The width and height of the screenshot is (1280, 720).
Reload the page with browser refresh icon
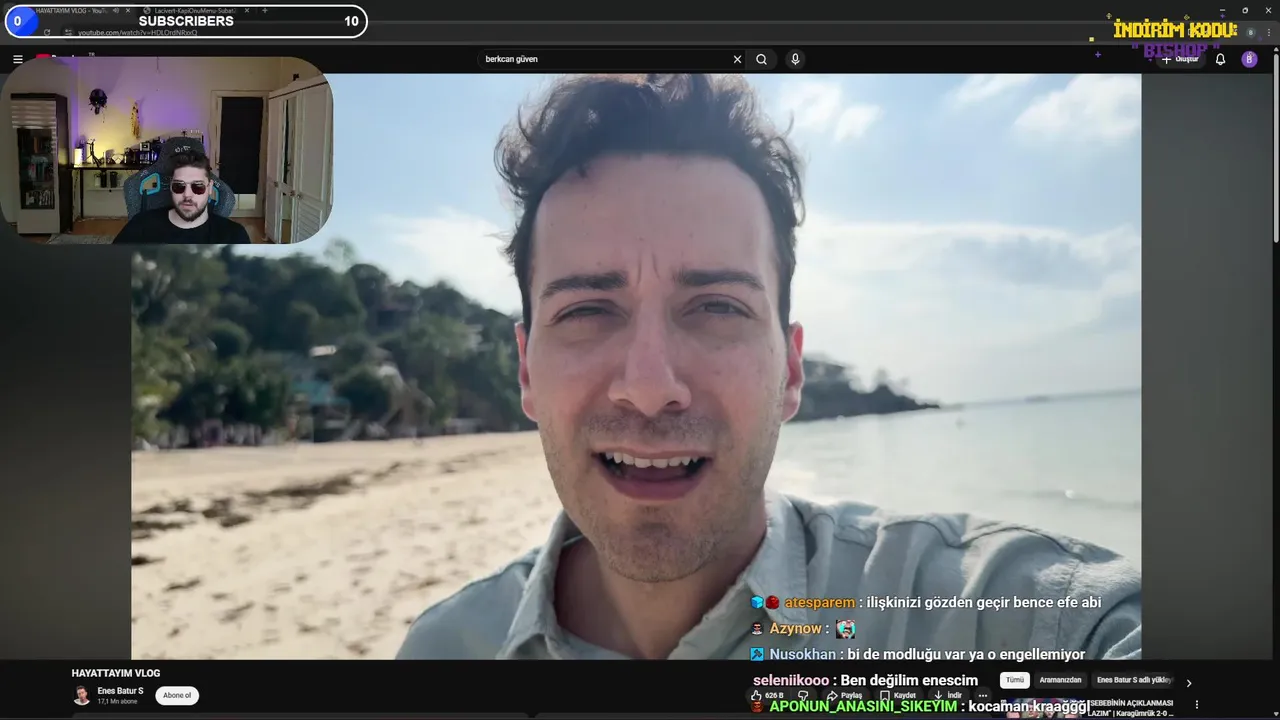(47, 32)
